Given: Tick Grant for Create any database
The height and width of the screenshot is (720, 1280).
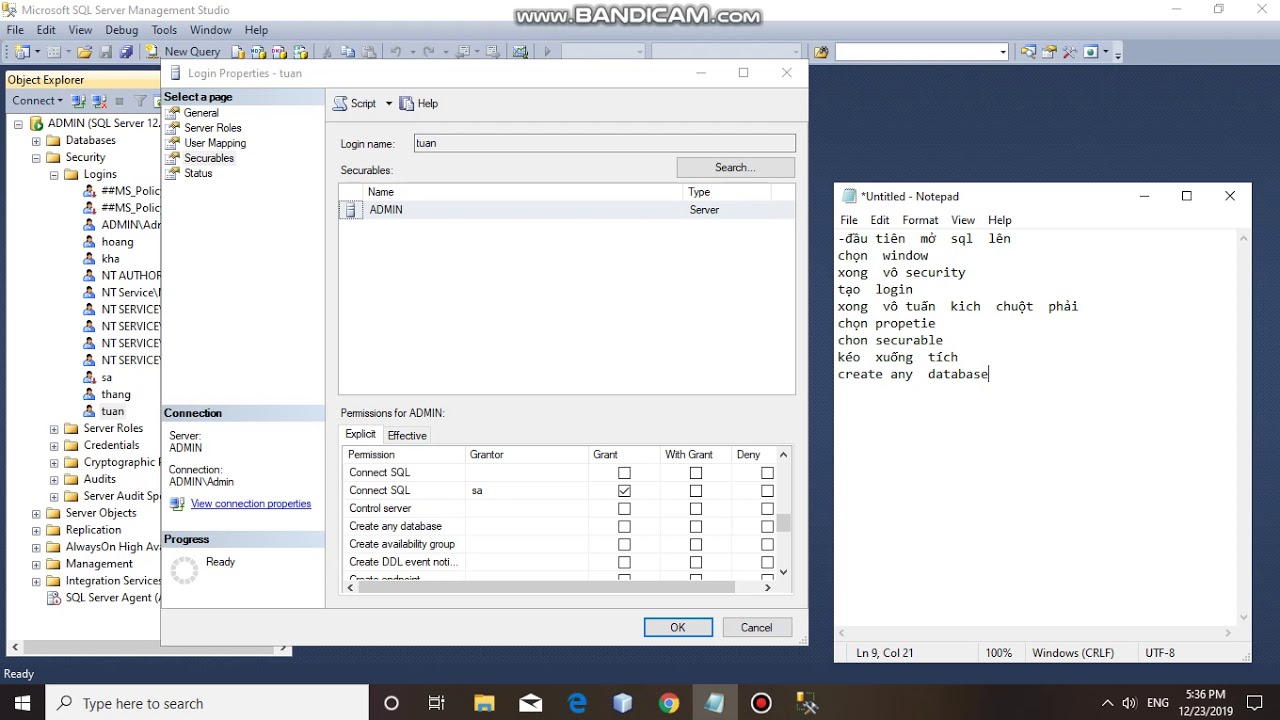Looking at the screenshot, I should pos(624,526).
